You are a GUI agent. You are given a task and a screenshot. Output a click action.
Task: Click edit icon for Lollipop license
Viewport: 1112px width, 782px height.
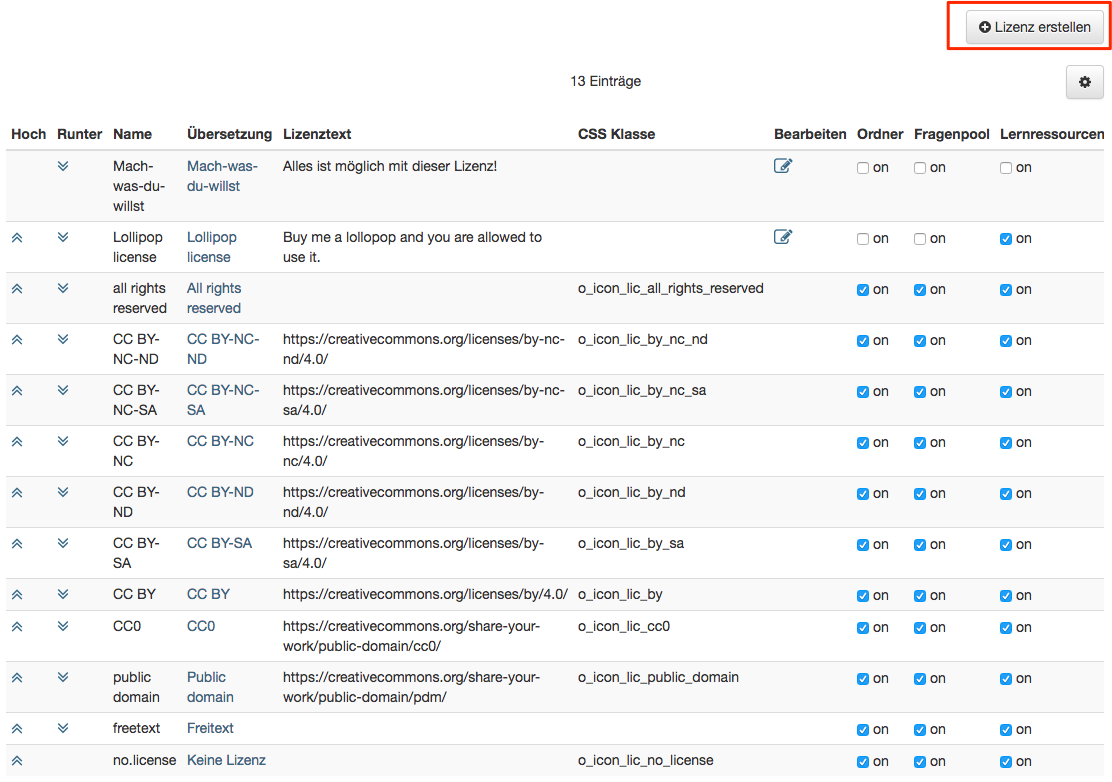click(783, 237)
